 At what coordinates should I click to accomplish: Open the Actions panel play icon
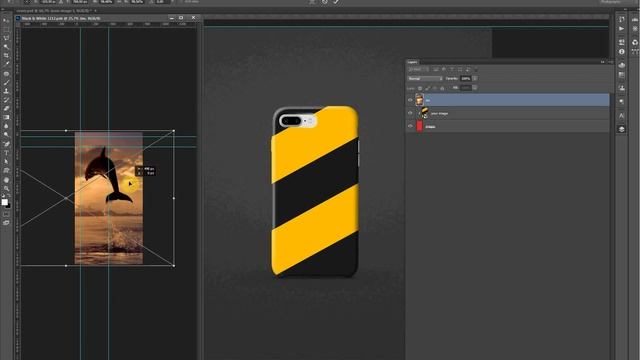click(621, 29)
